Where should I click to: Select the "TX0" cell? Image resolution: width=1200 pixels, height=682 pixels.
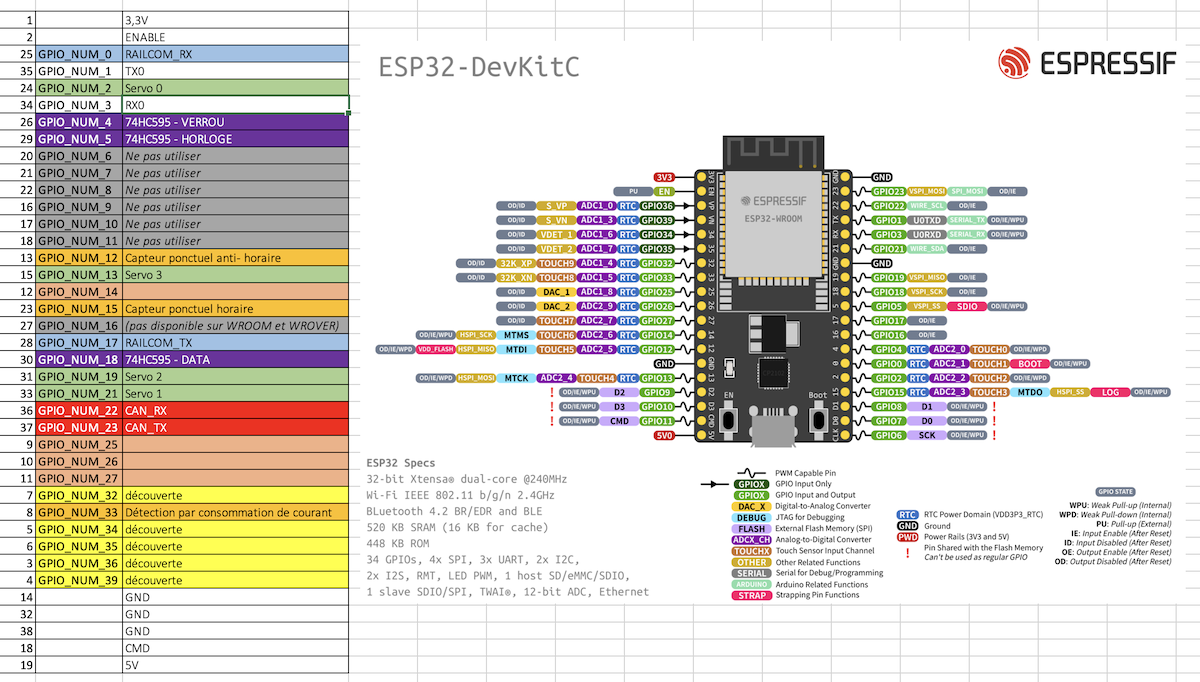[236, 71]
